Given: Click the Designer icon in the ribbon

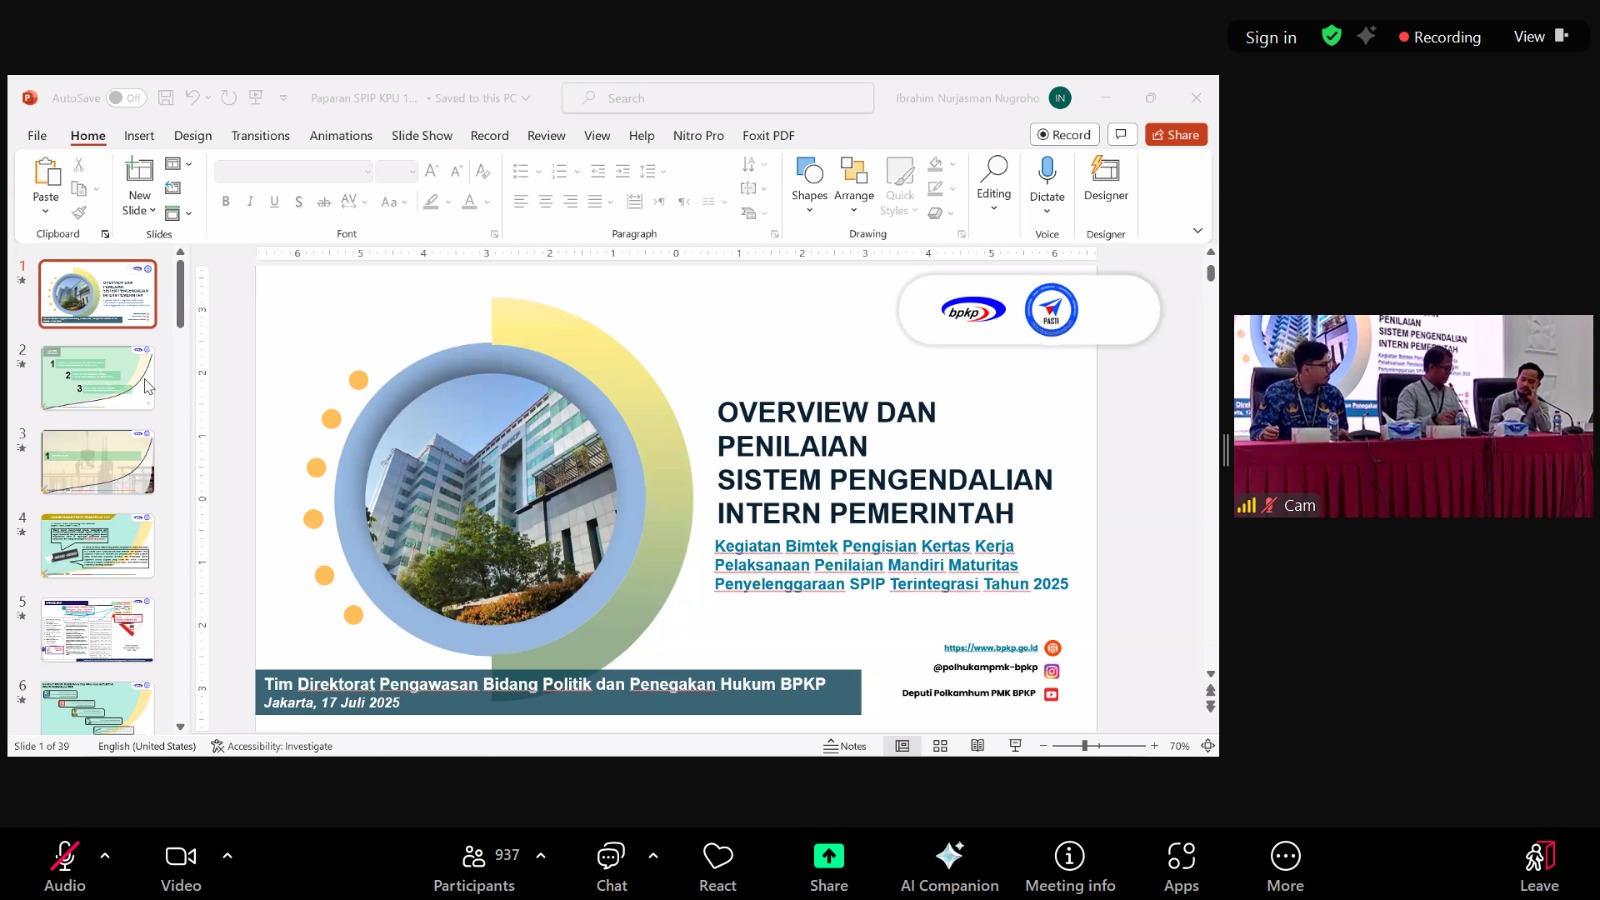Looking at the screenshot, I should pyautogui.click(x=1105, y=170).
